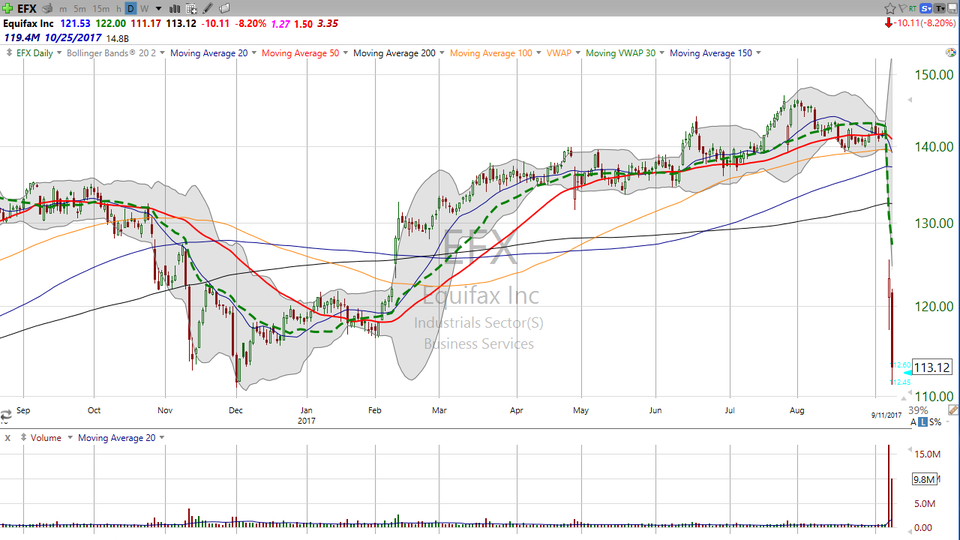Image resolution: width=960 pixels, height=540 pixels.
Task: Click the orange VWAP label
Action: click(558, 53)
